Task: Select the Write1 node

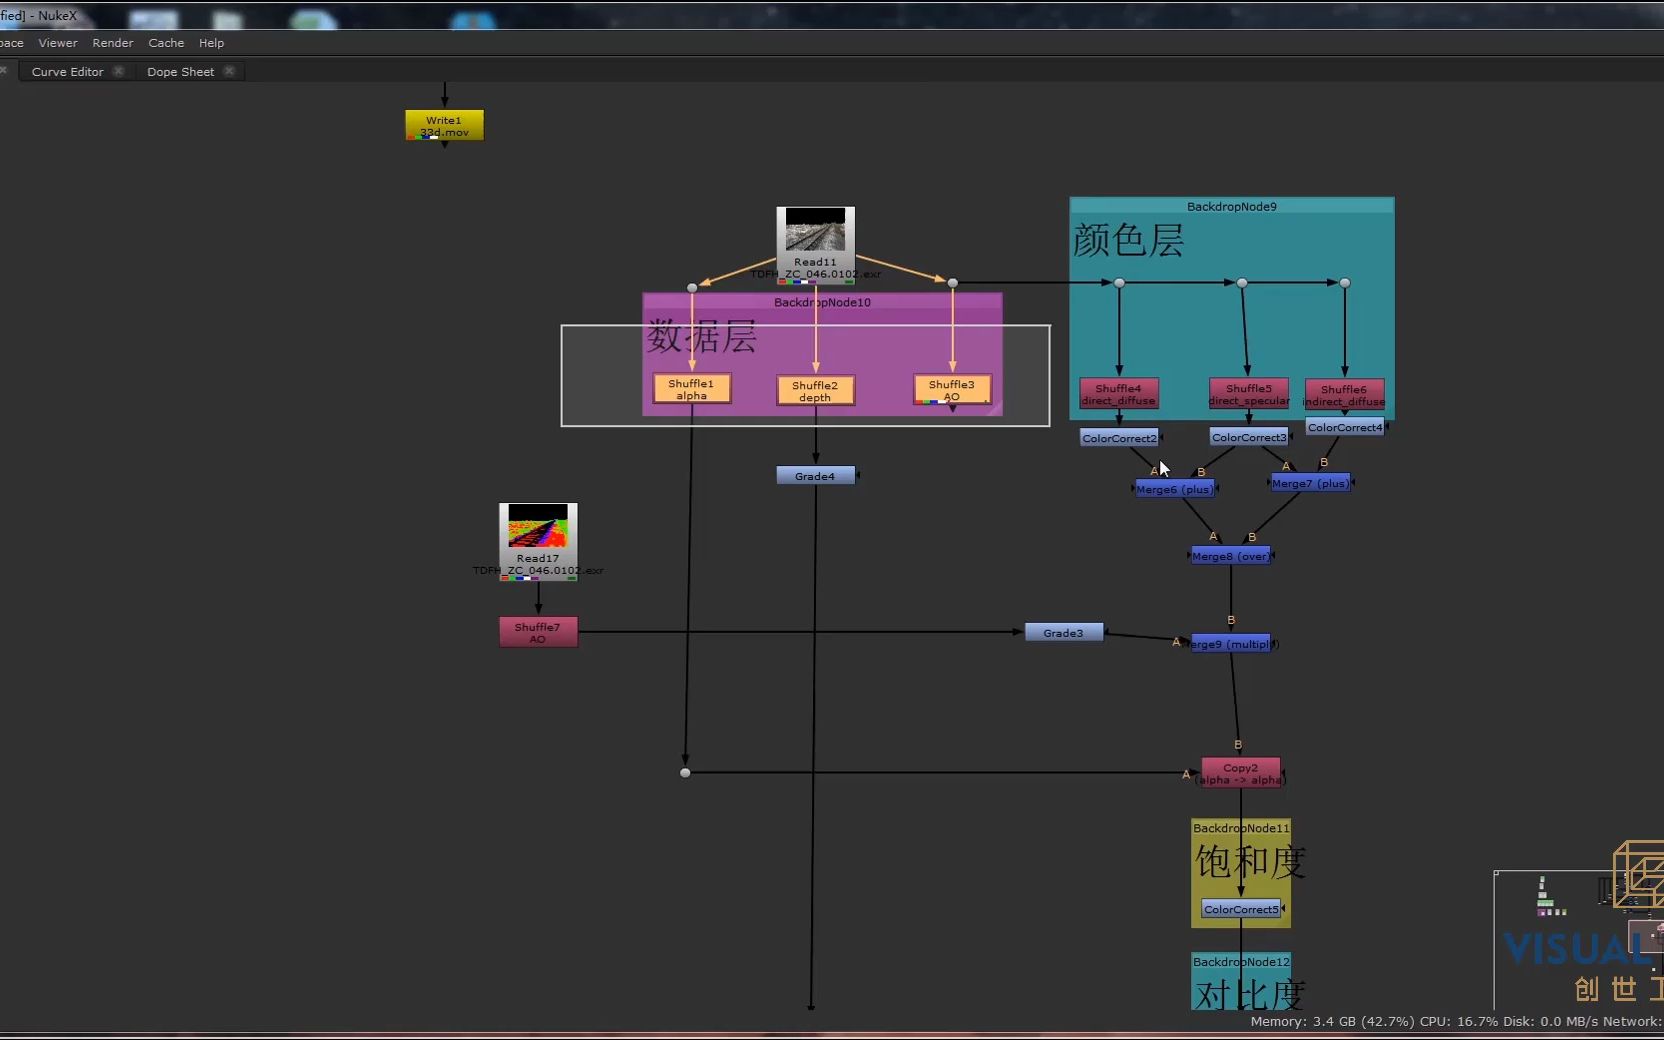Action: (x=444, y=125)
